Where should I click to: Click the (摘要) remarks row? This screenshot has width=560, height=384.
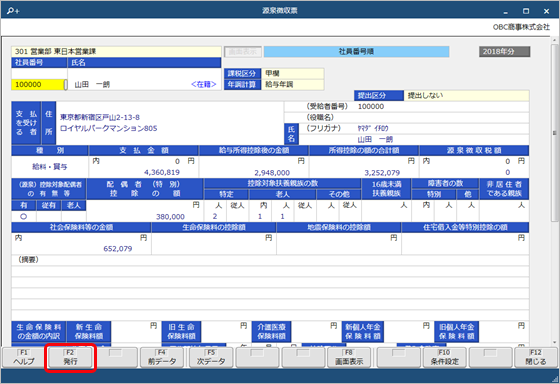coord(270,260)
